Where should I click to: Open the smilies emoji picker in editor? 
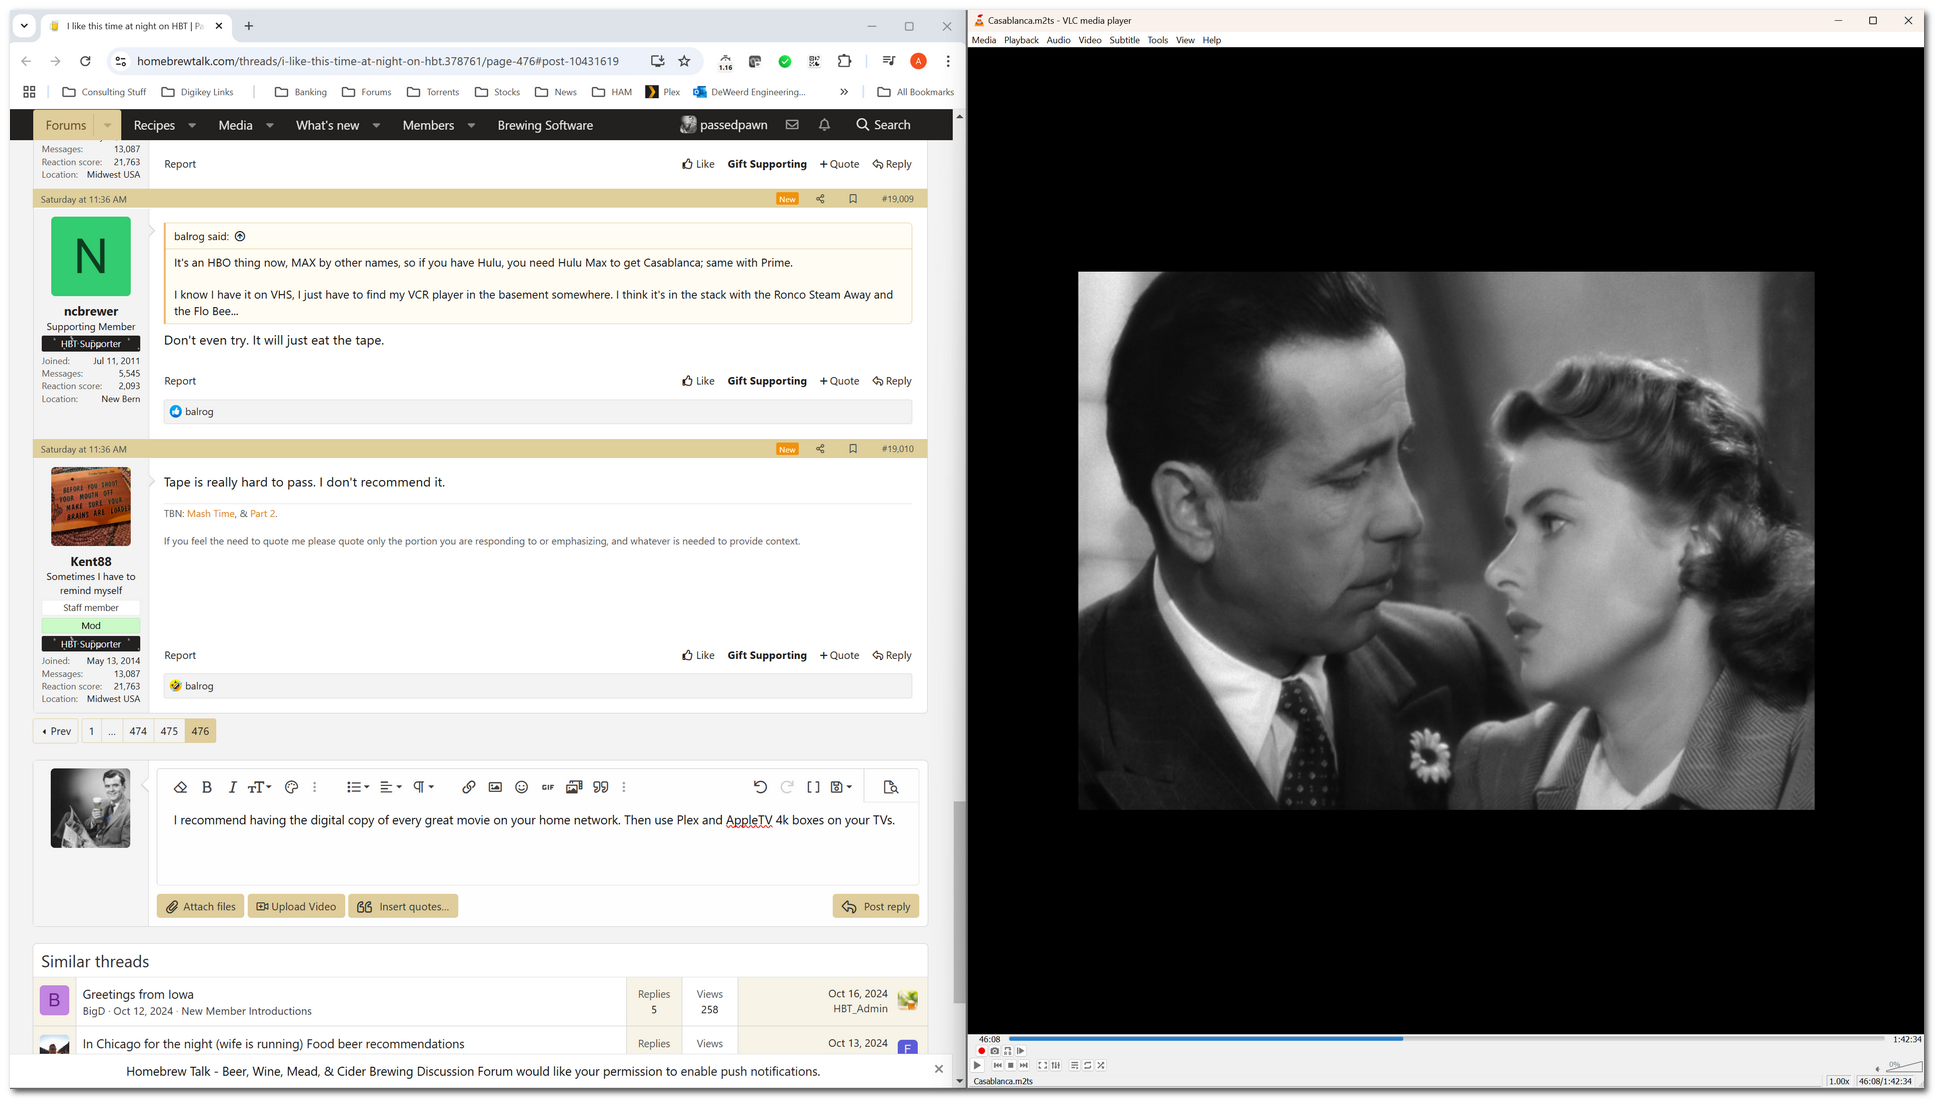521,787
